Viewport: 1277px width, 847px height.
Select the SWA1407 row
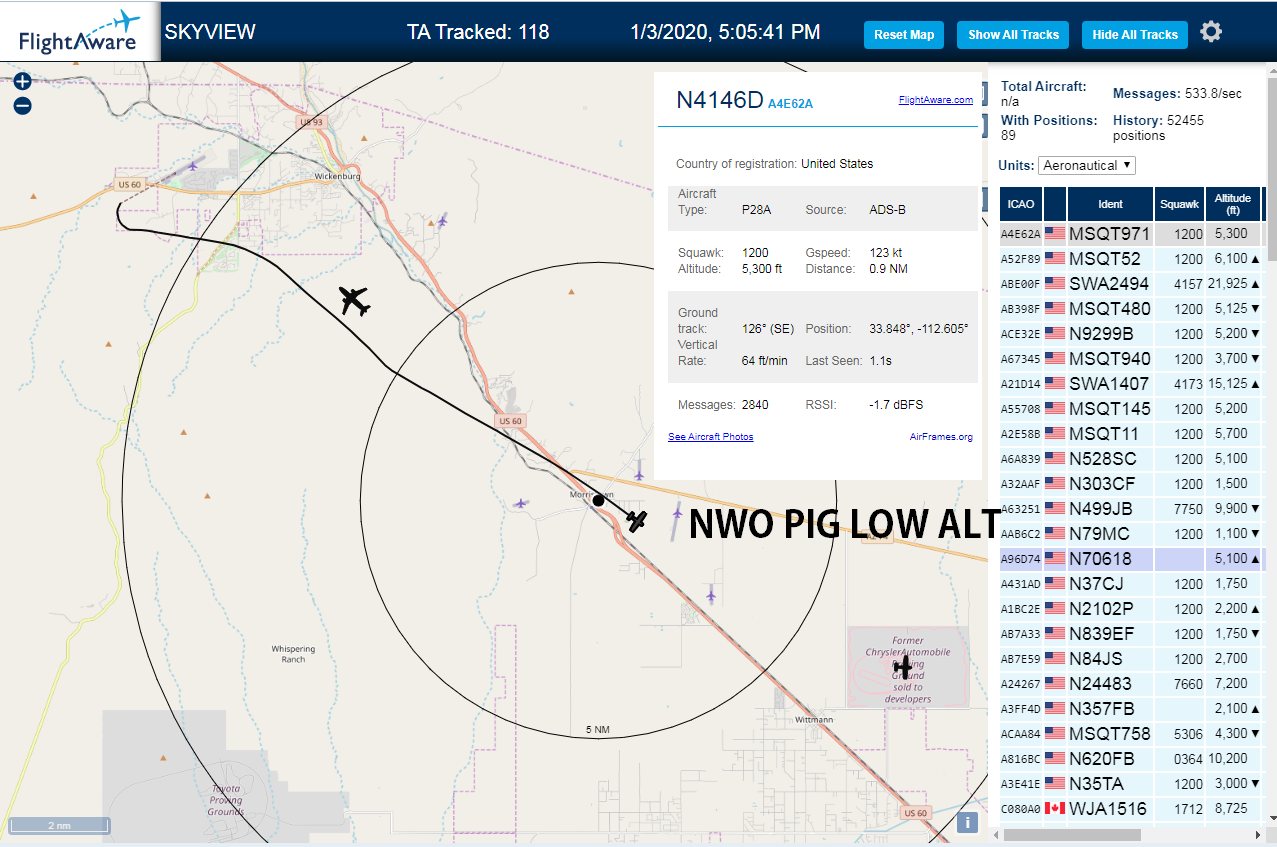point(1132,384)
